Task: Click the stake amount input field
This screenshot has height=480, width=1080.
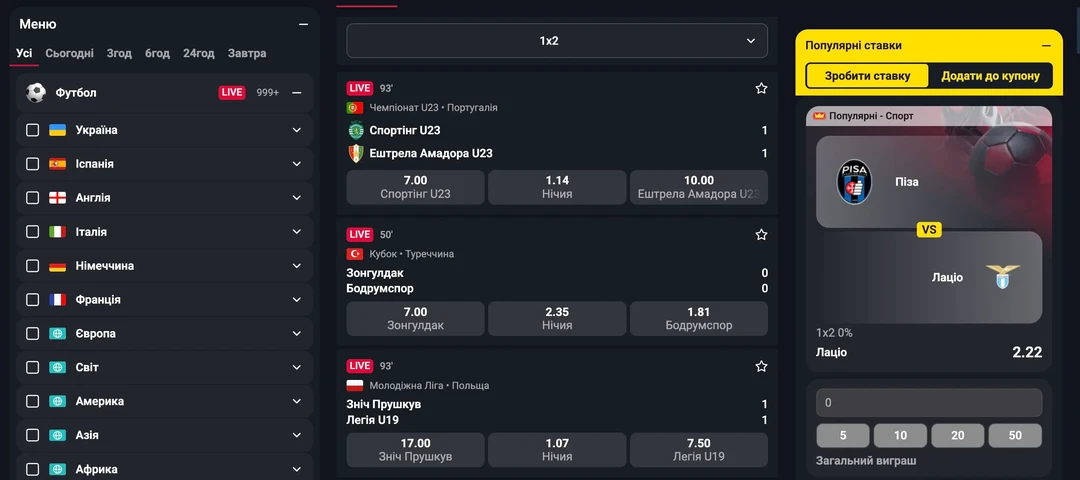Action: (929, 403)
